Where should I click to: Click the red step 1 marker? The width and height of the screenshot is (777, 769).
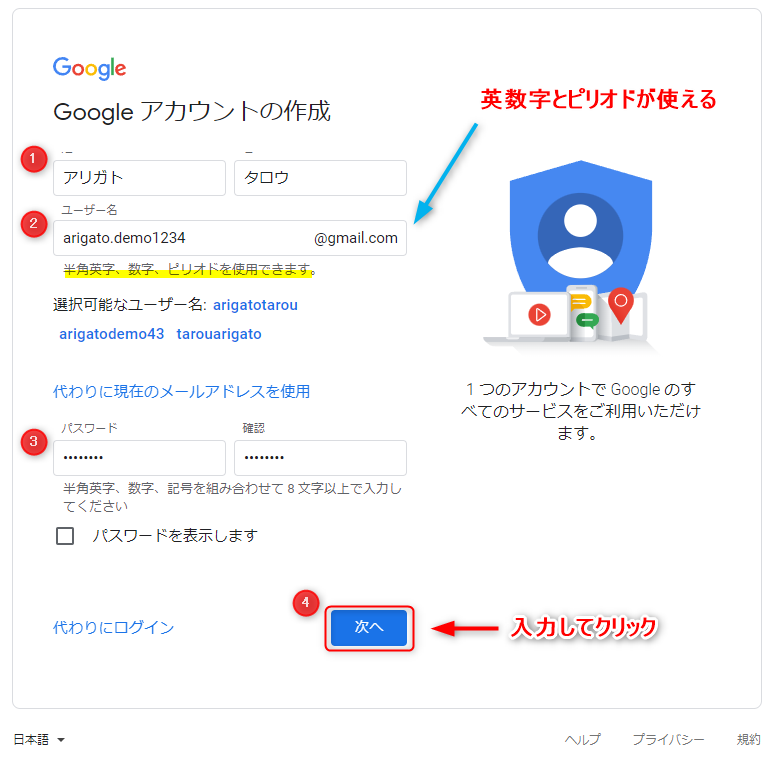click(x=34, y=159)
